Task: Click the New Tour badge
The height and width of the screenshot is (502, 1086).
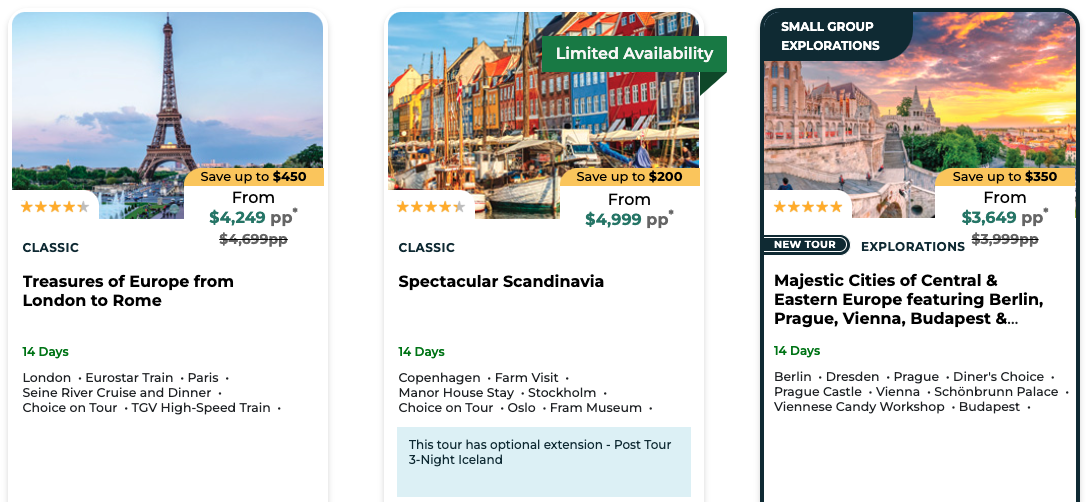Action: click(805, 245)
